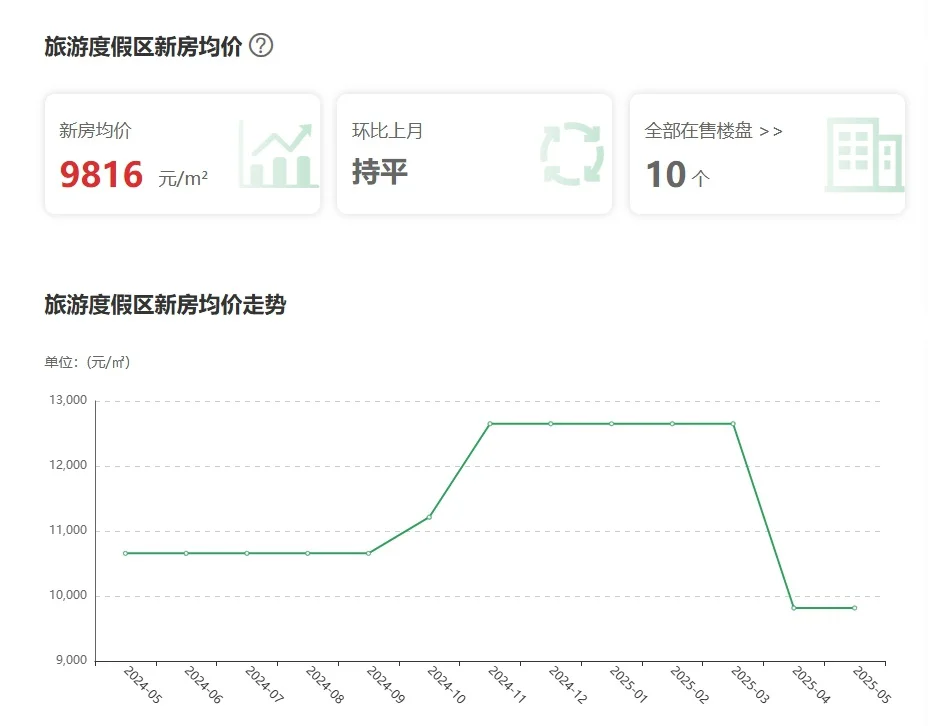Click the 2024-10 data point on line
This screenshot has width=928, height=726.
429,517
